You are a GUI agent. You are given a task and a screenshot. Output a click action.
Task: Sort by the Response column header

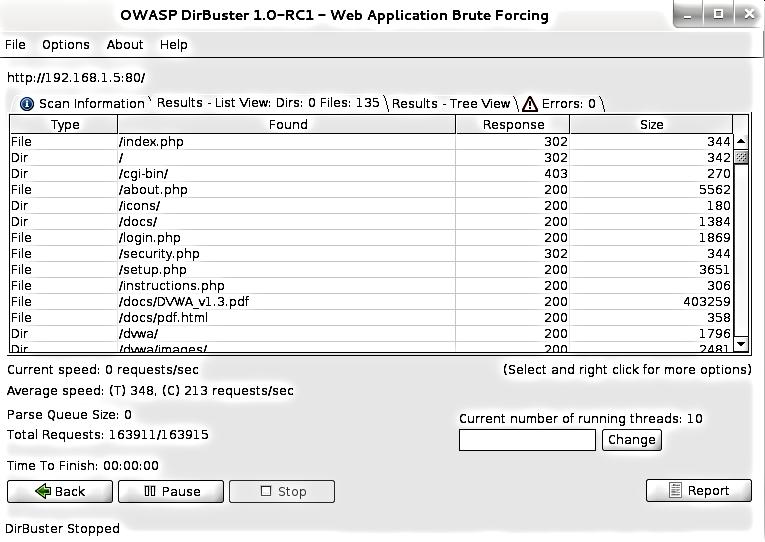click(x=513, y=124)
